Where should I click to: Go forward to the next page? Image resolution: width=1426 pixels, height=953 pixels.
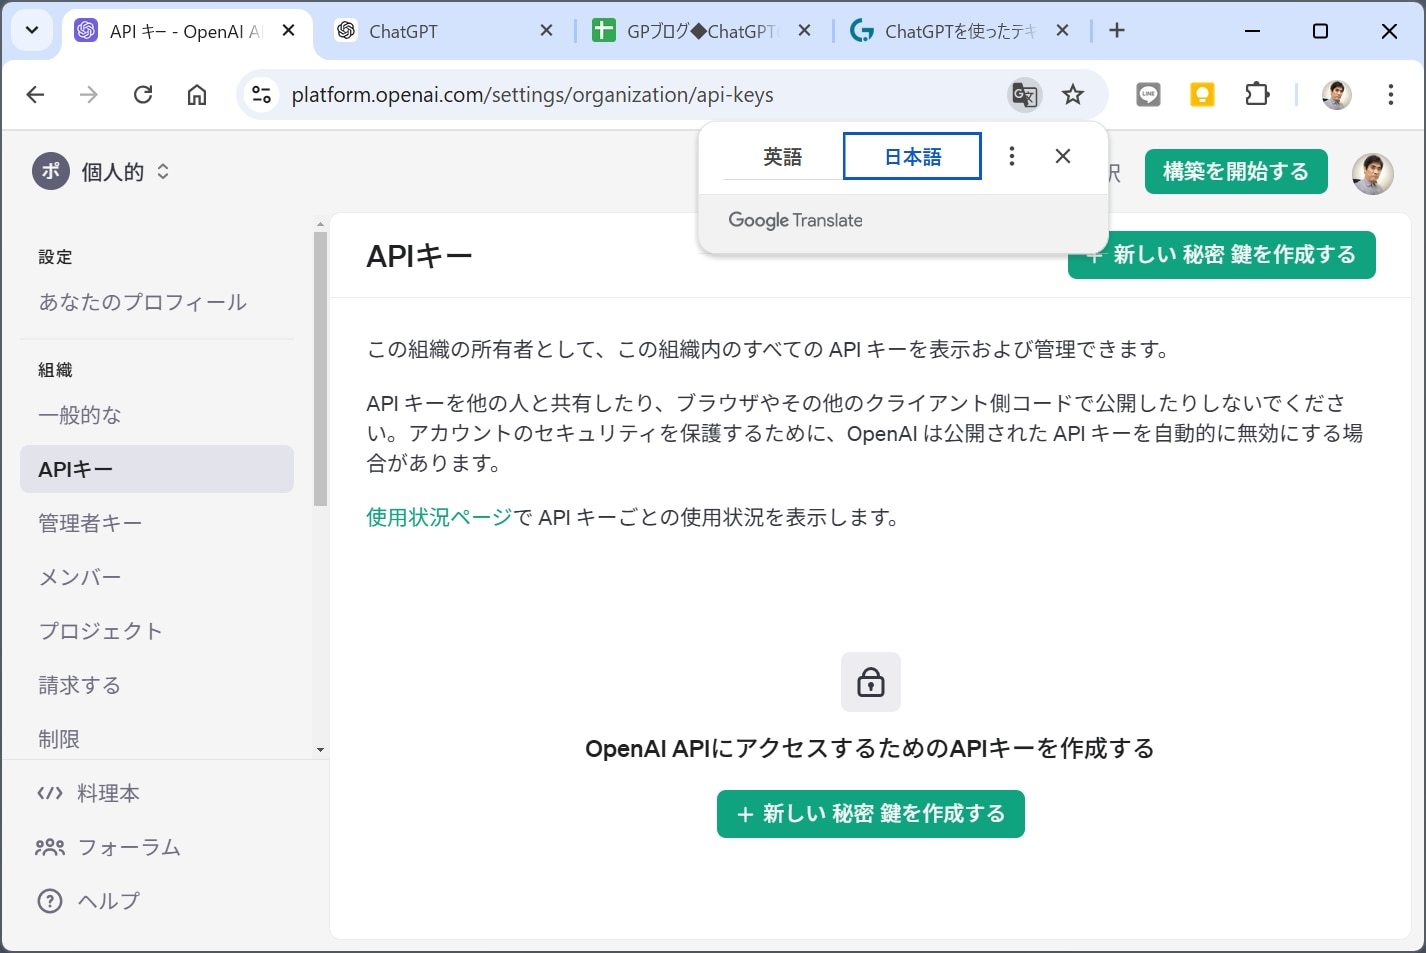point(89,94)
